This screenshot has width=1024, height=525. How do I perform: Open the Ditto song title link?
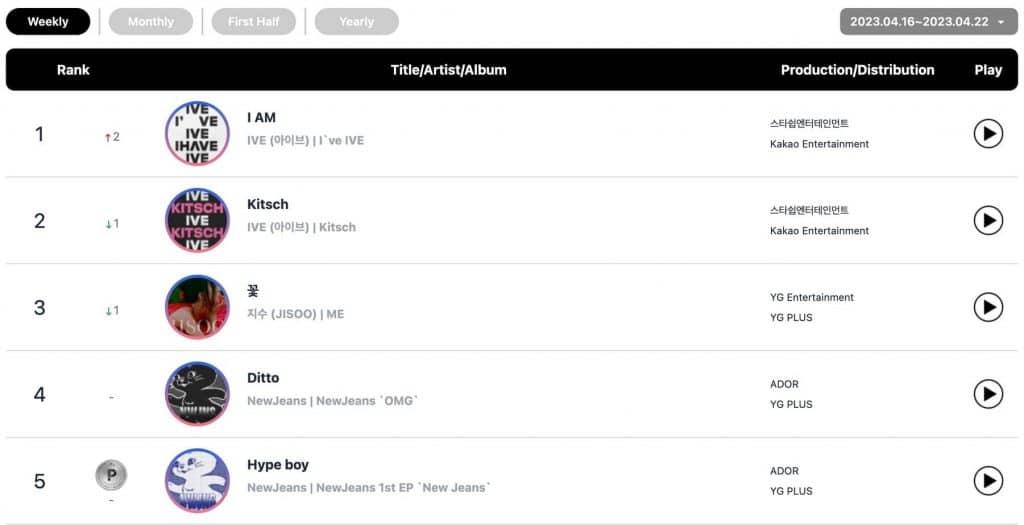[x=263, y=378]
